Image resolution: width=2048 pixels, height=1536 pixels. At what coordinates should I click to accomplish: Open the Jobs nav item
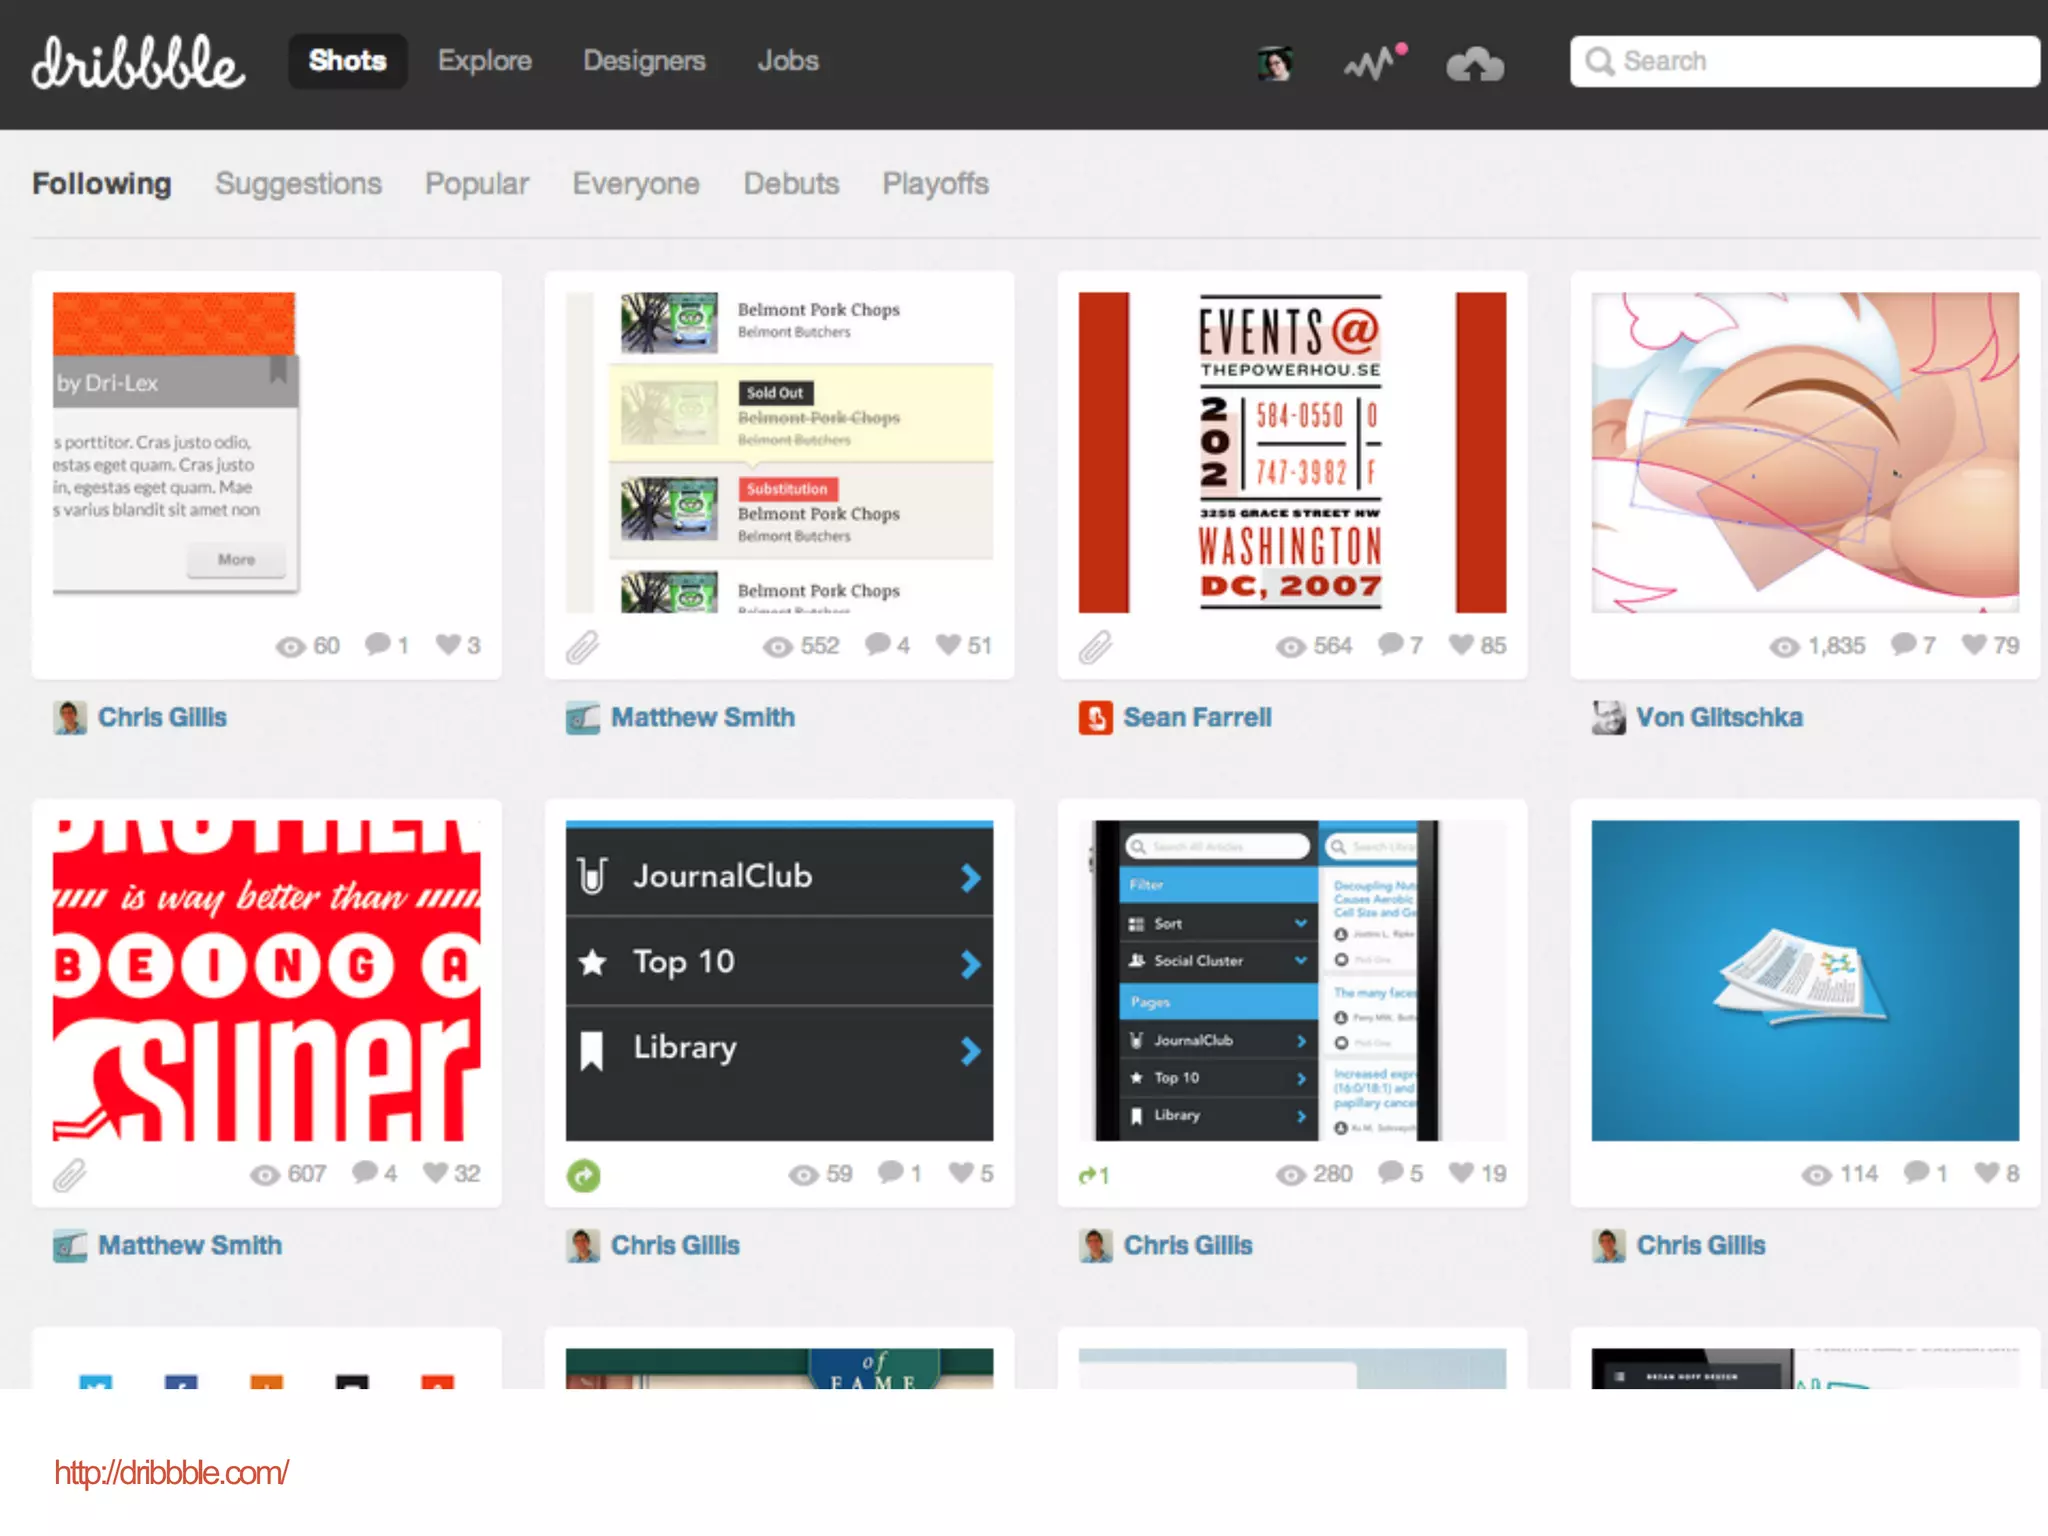coord(788,61)
